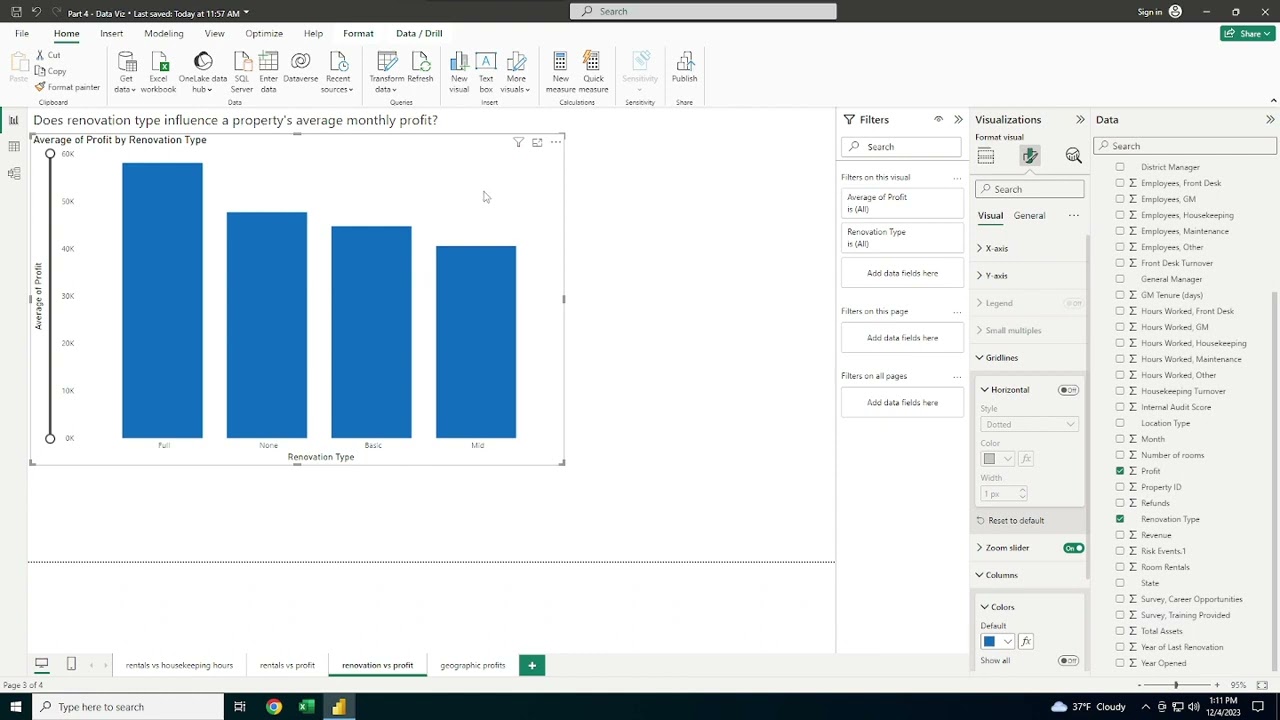
Task: Click the Save icon in title bar
Action: [x=16, y=12]
